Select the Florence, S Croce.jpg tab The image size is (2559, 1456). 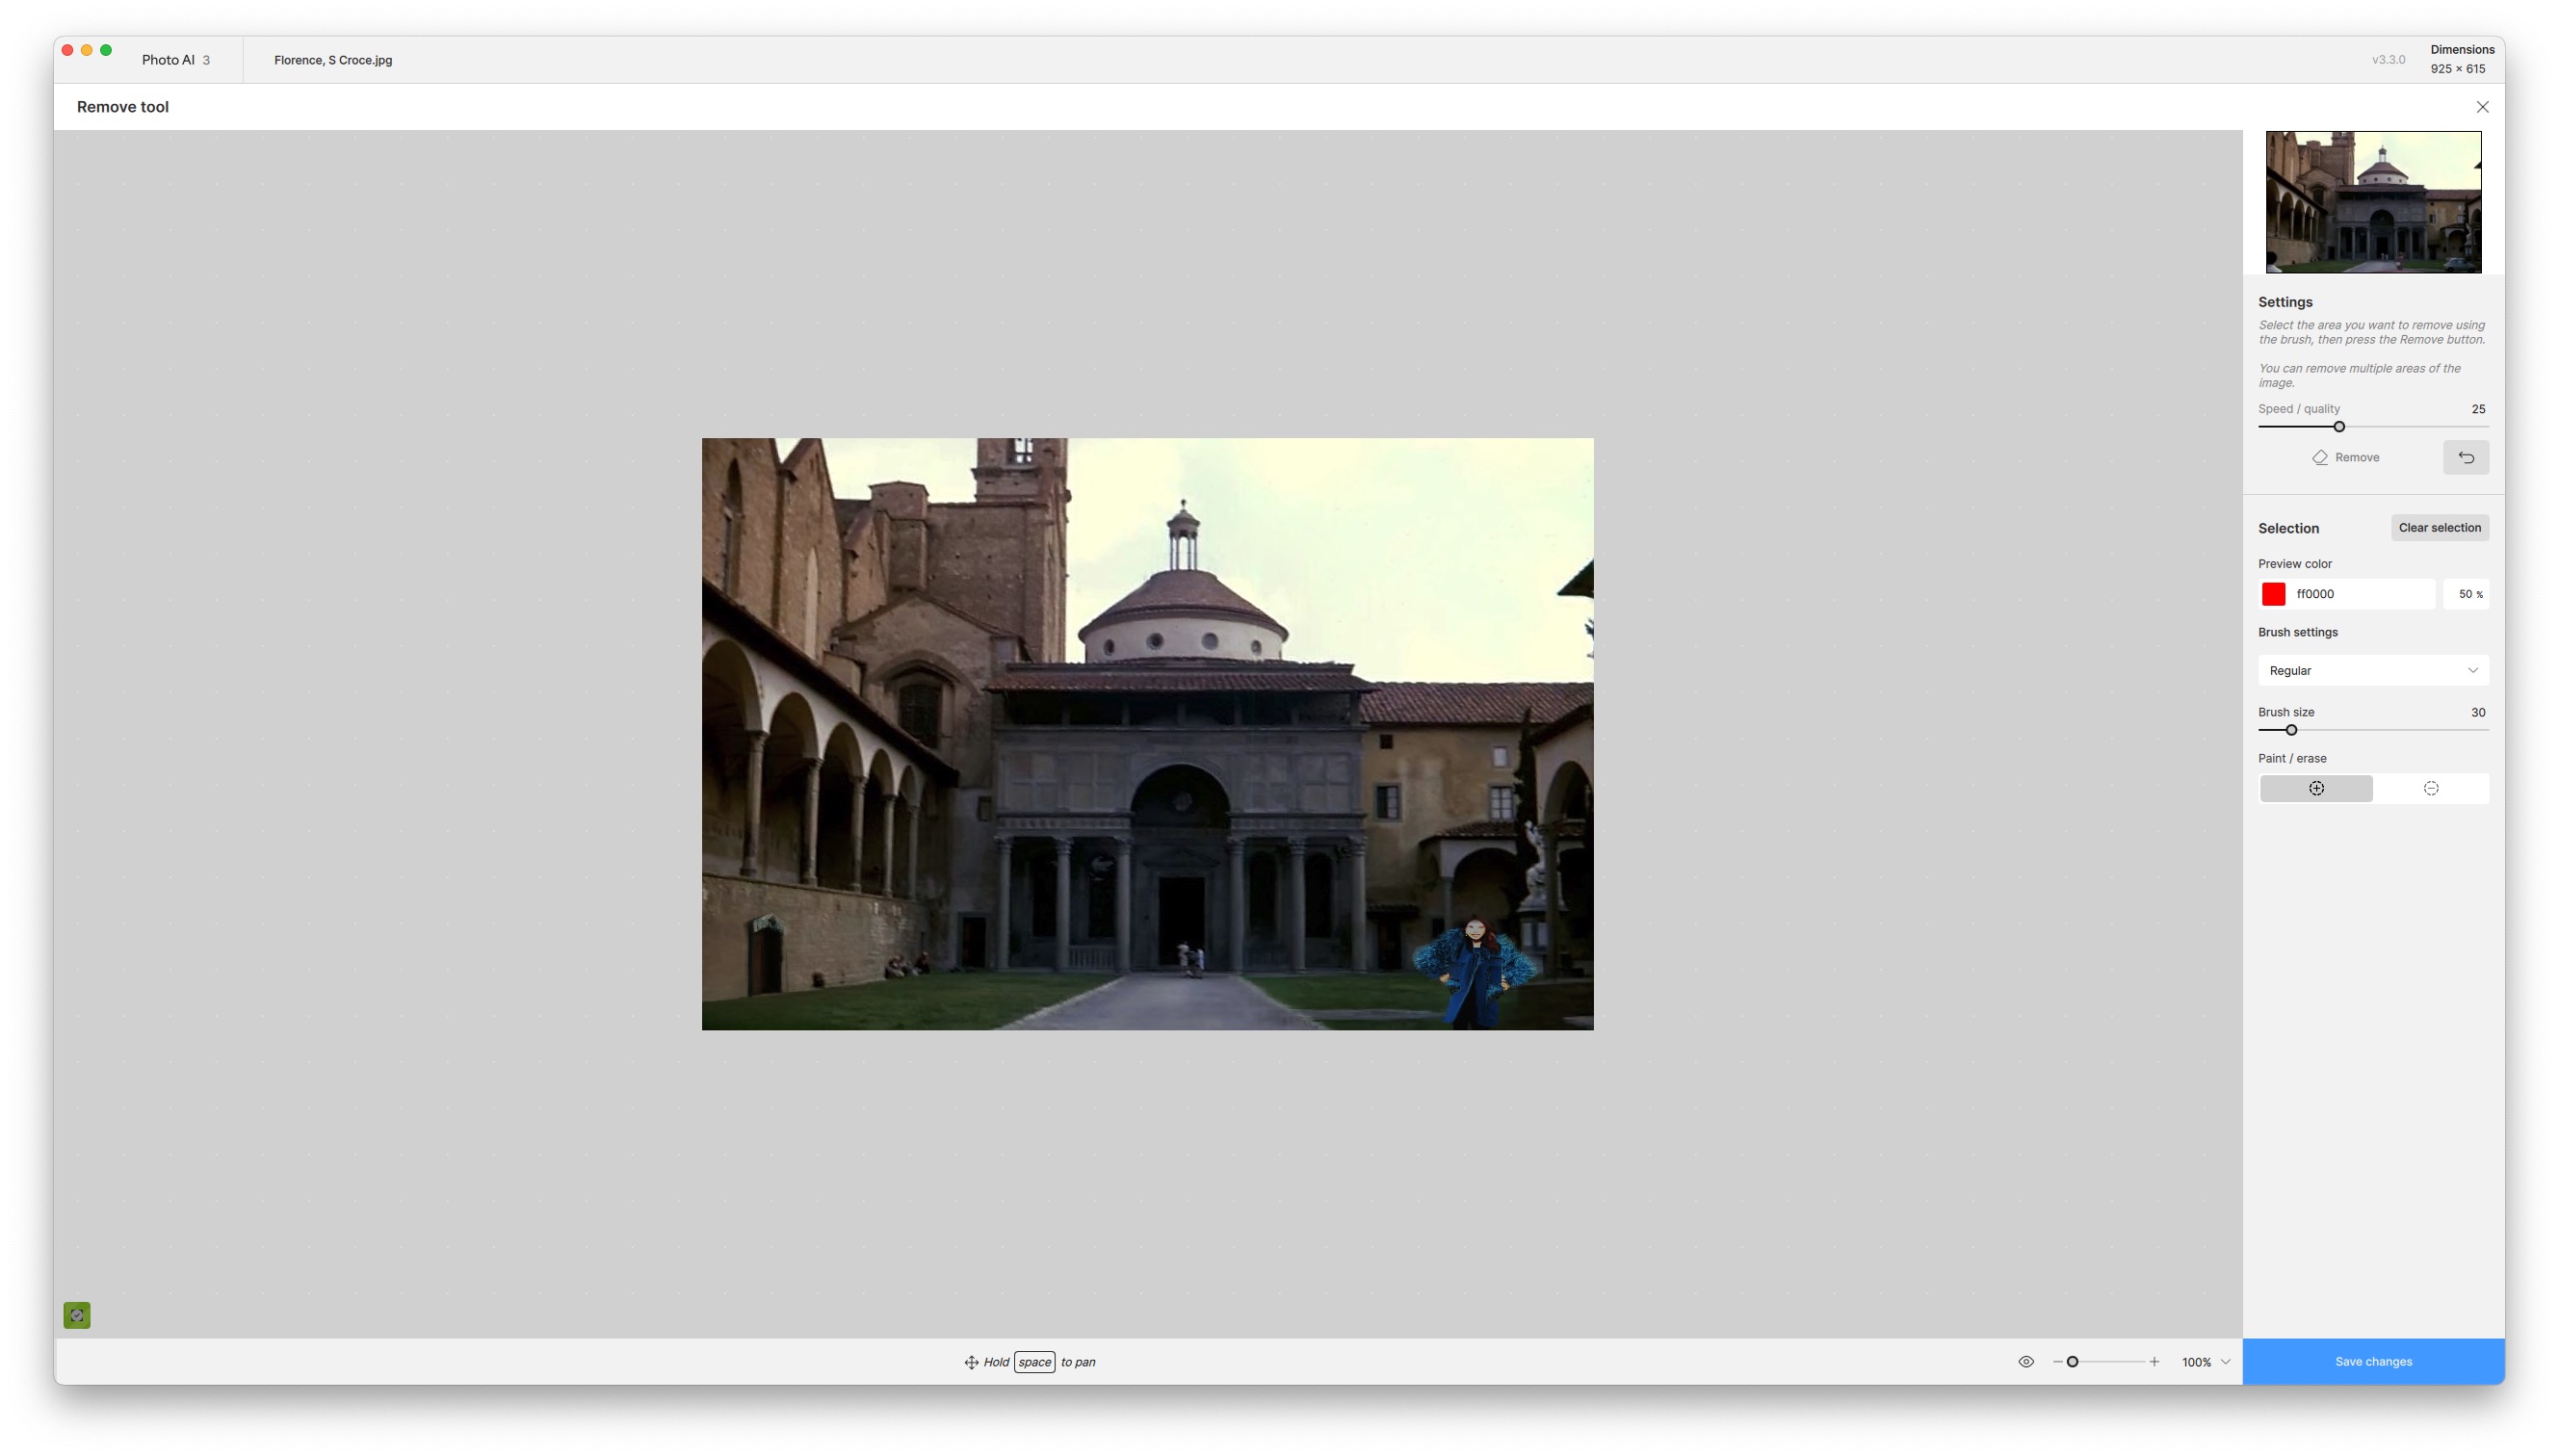point(333,60)
